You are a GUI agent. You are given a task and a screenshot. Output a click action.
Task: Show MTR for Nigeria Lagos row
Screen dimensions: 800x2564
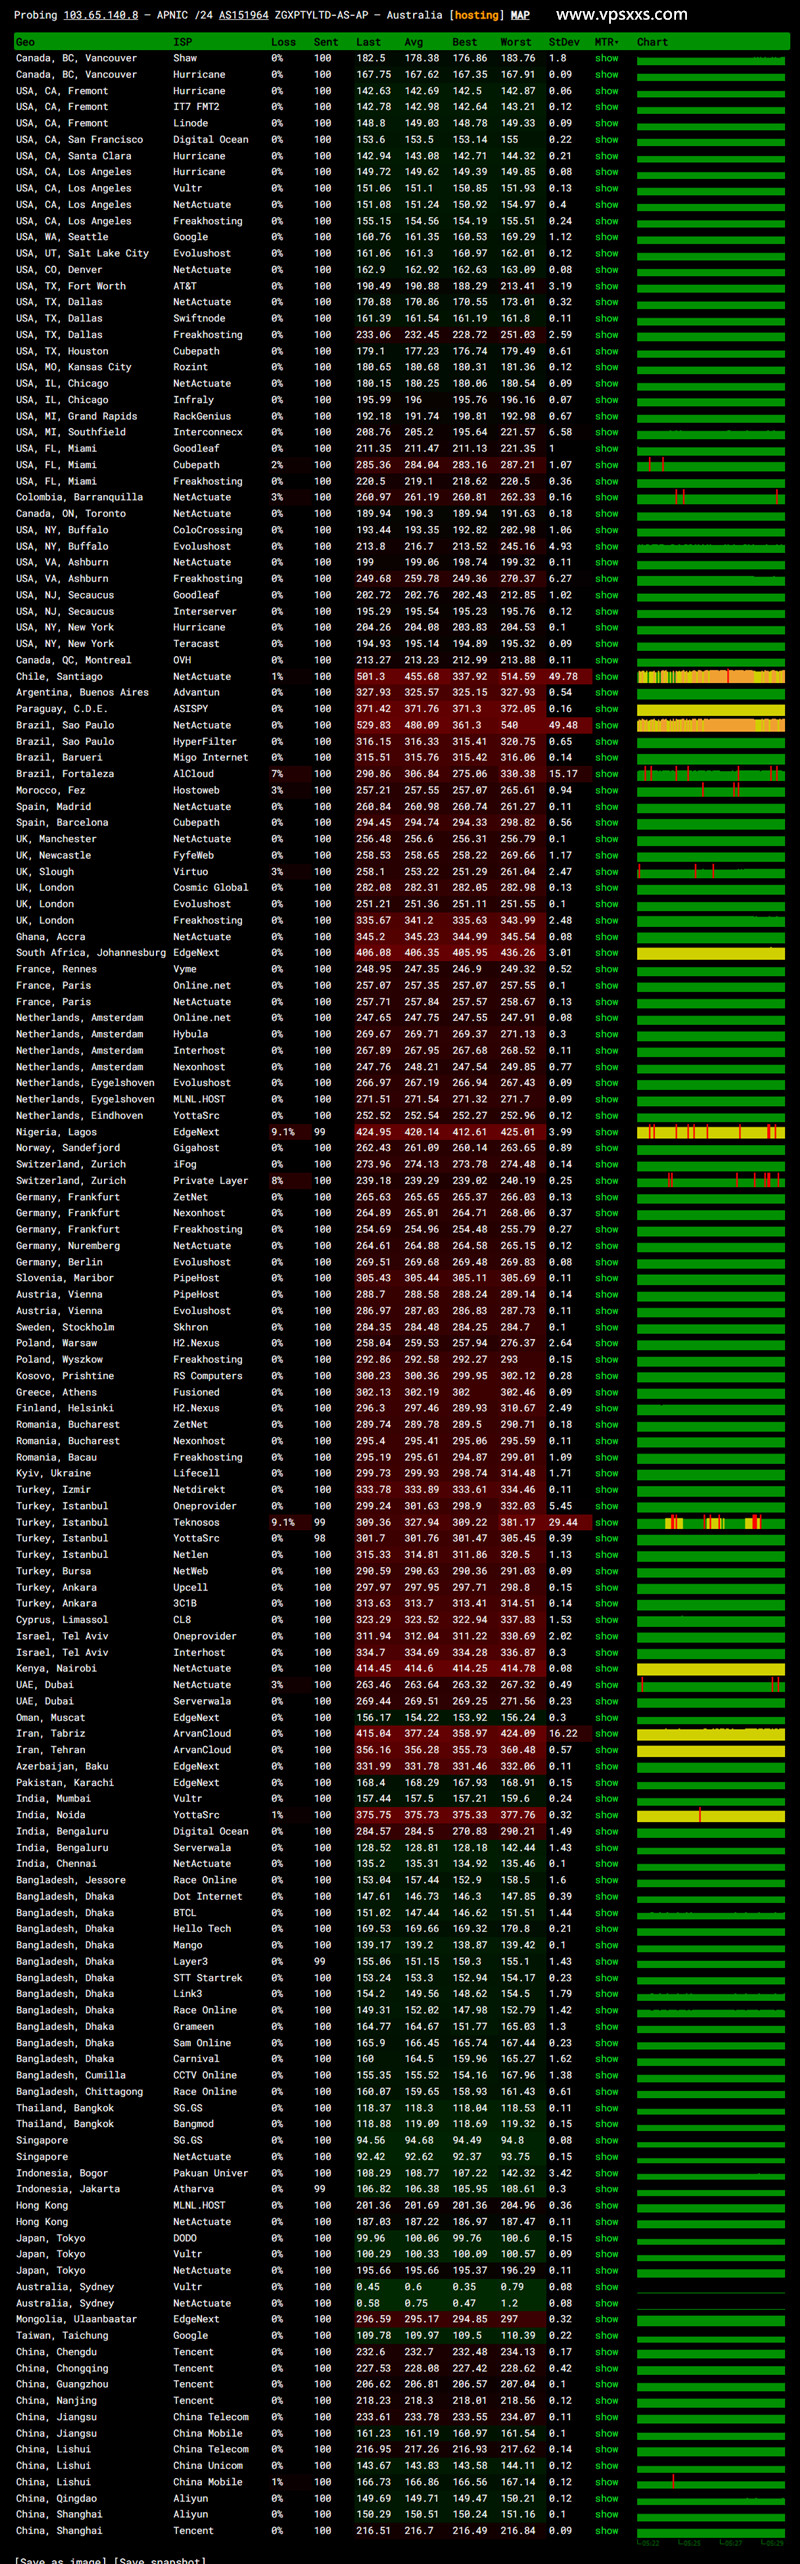pyautogui.click(x=606, y=1132)
